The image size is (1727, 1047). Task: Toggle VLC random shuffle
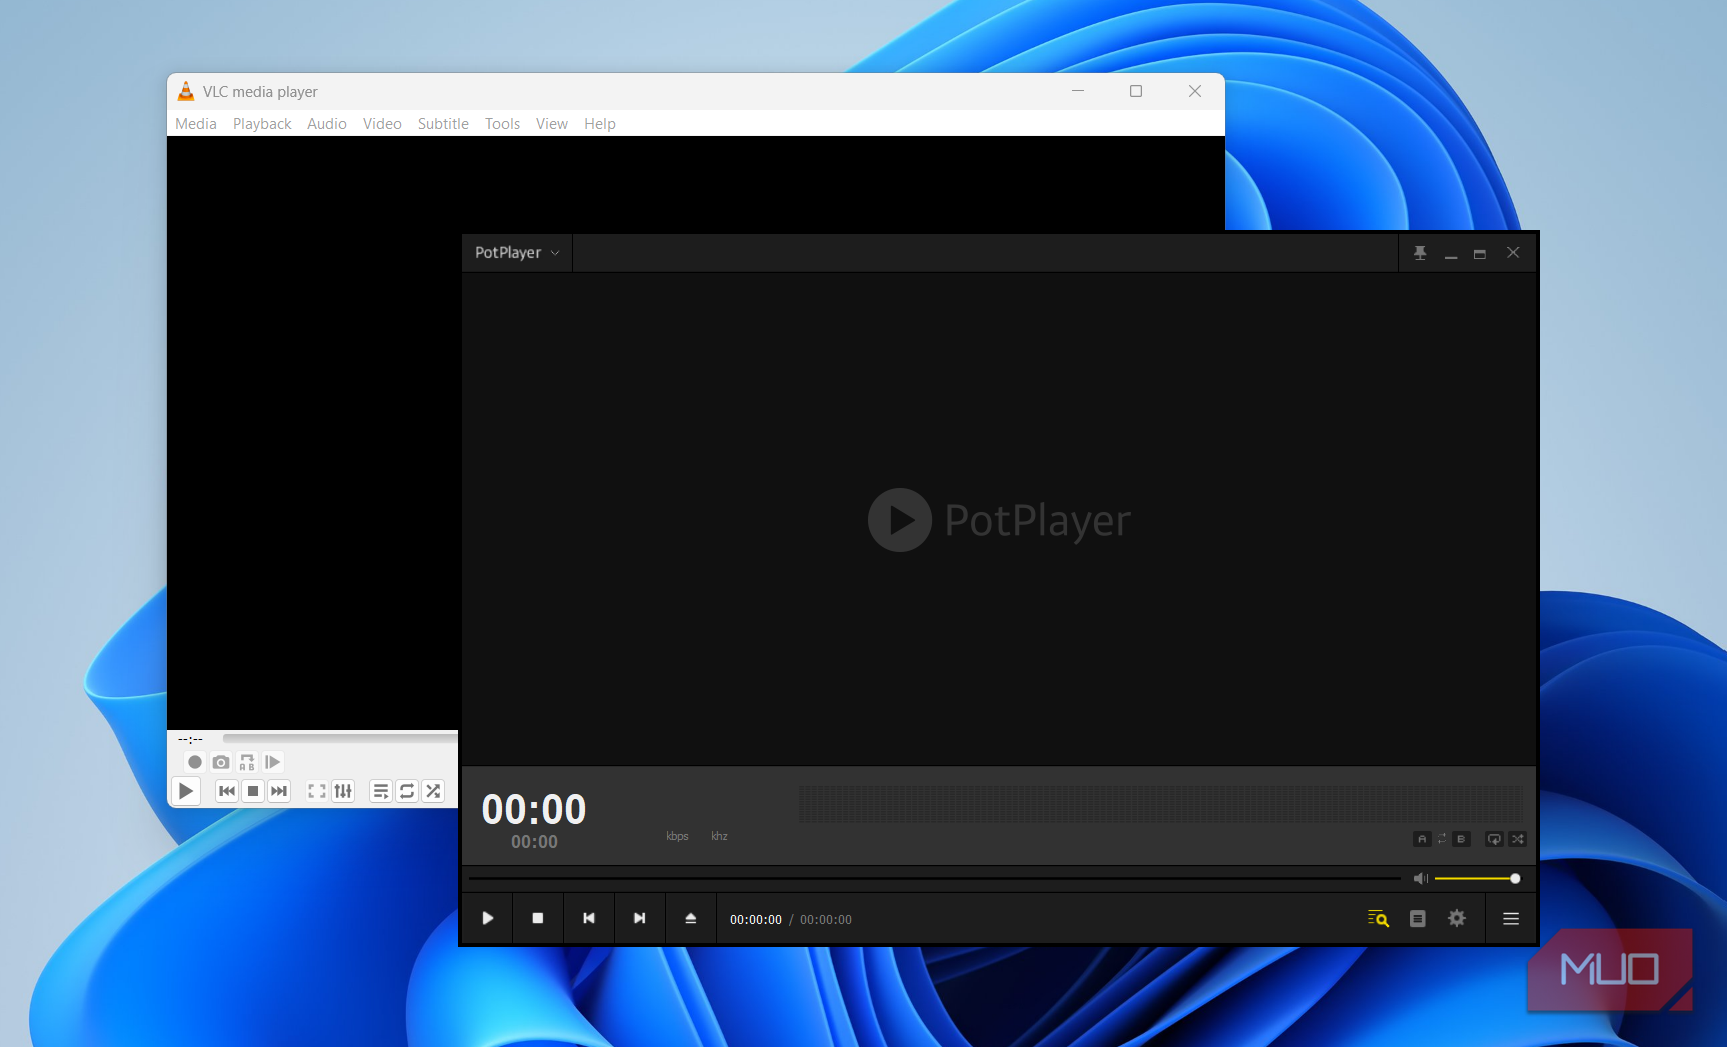pyautogui.click(x=433, y=791)
